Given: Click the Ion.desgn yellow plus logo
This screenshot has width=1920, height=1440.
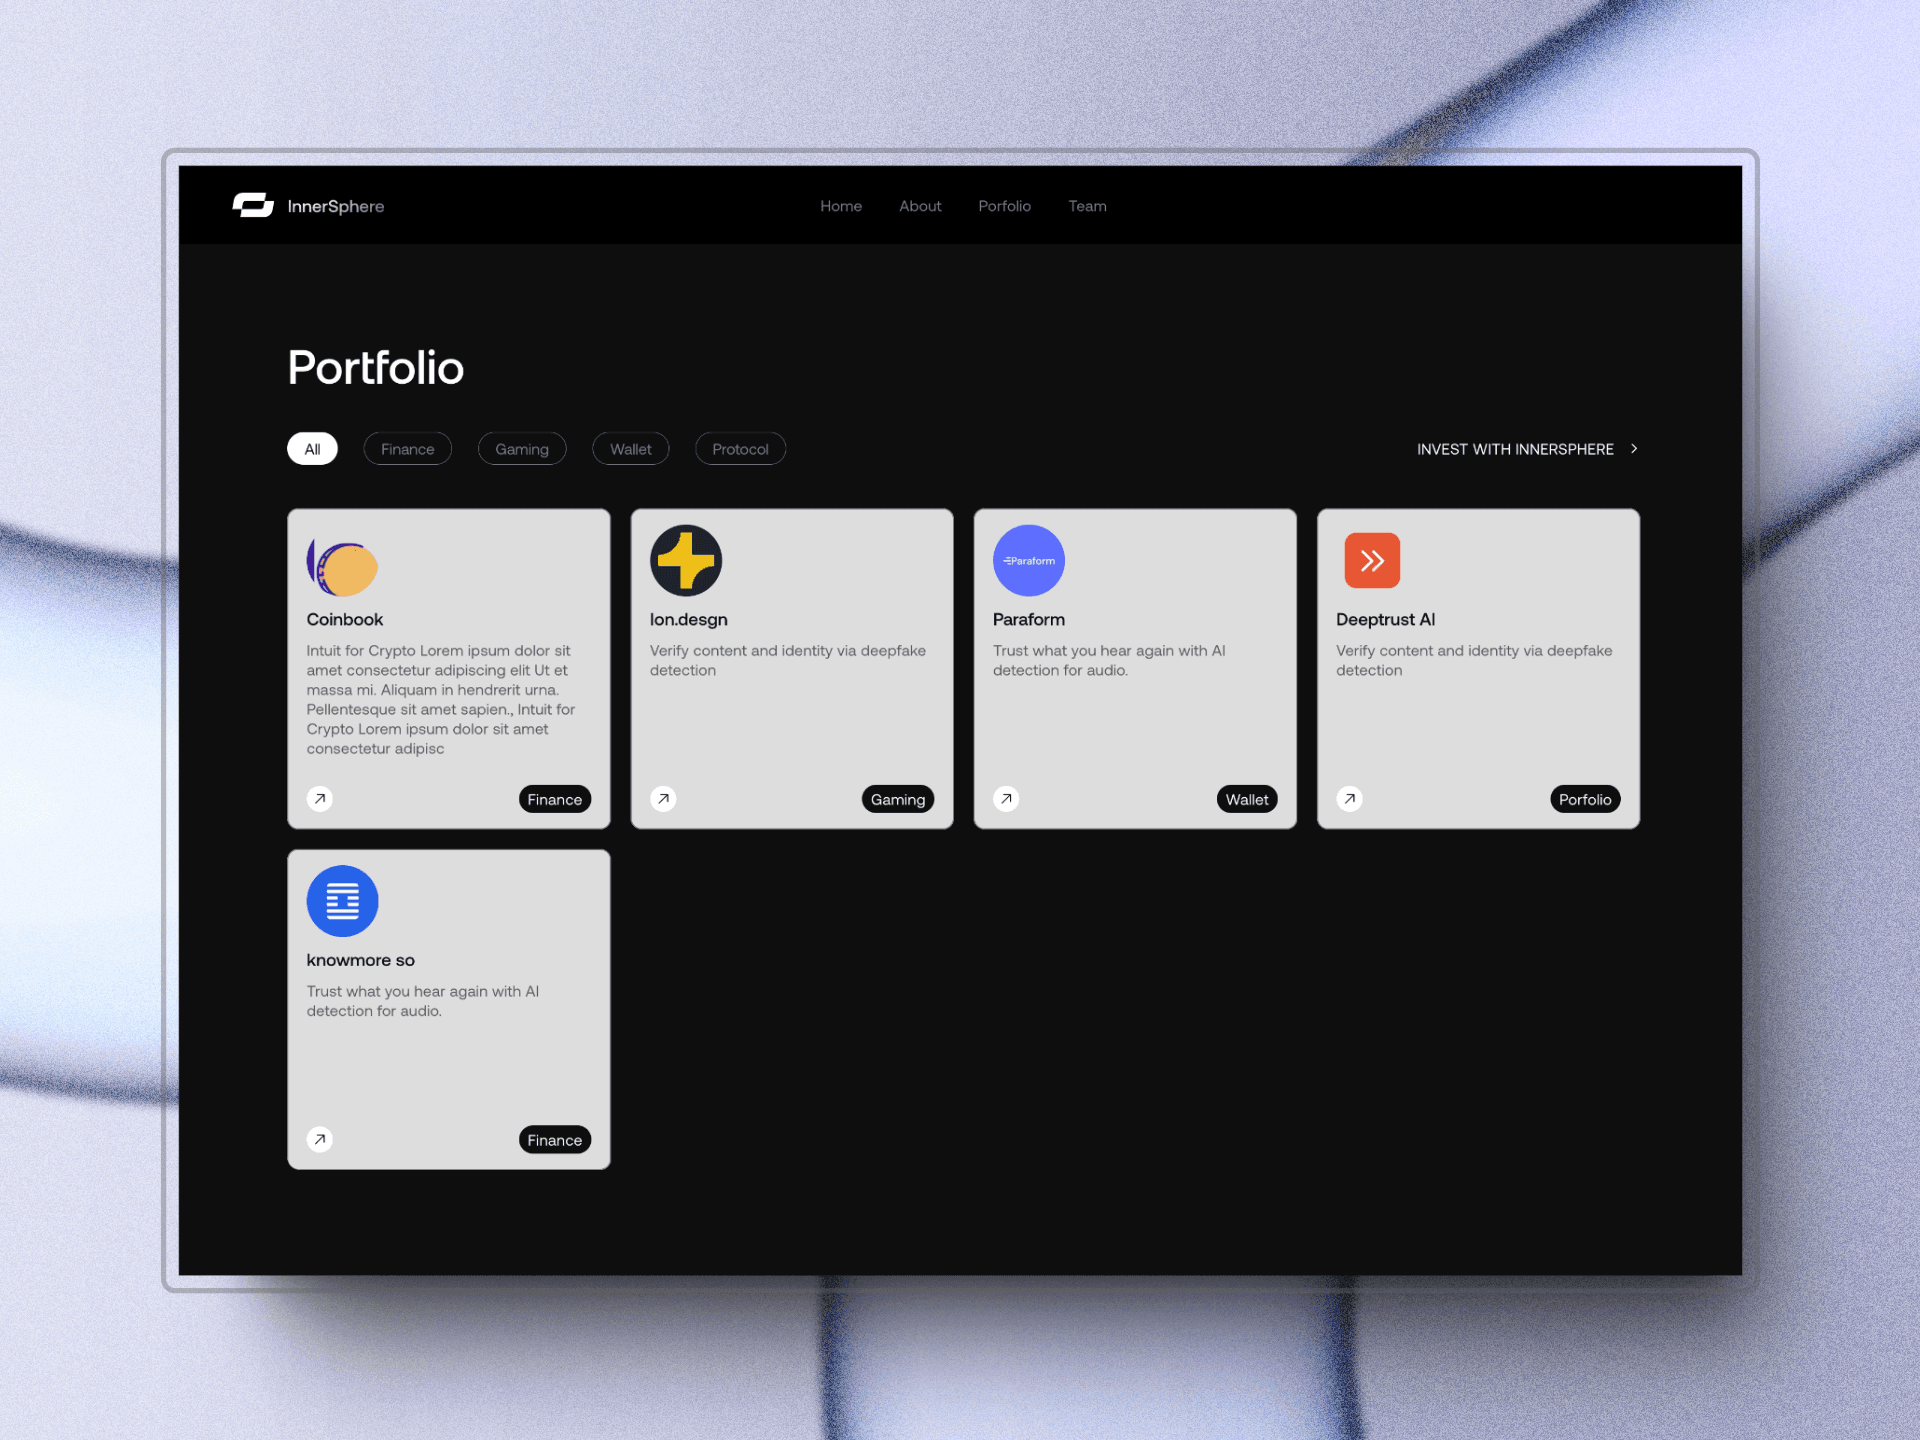Looking at the screenshot, I should tap(686, 560).
